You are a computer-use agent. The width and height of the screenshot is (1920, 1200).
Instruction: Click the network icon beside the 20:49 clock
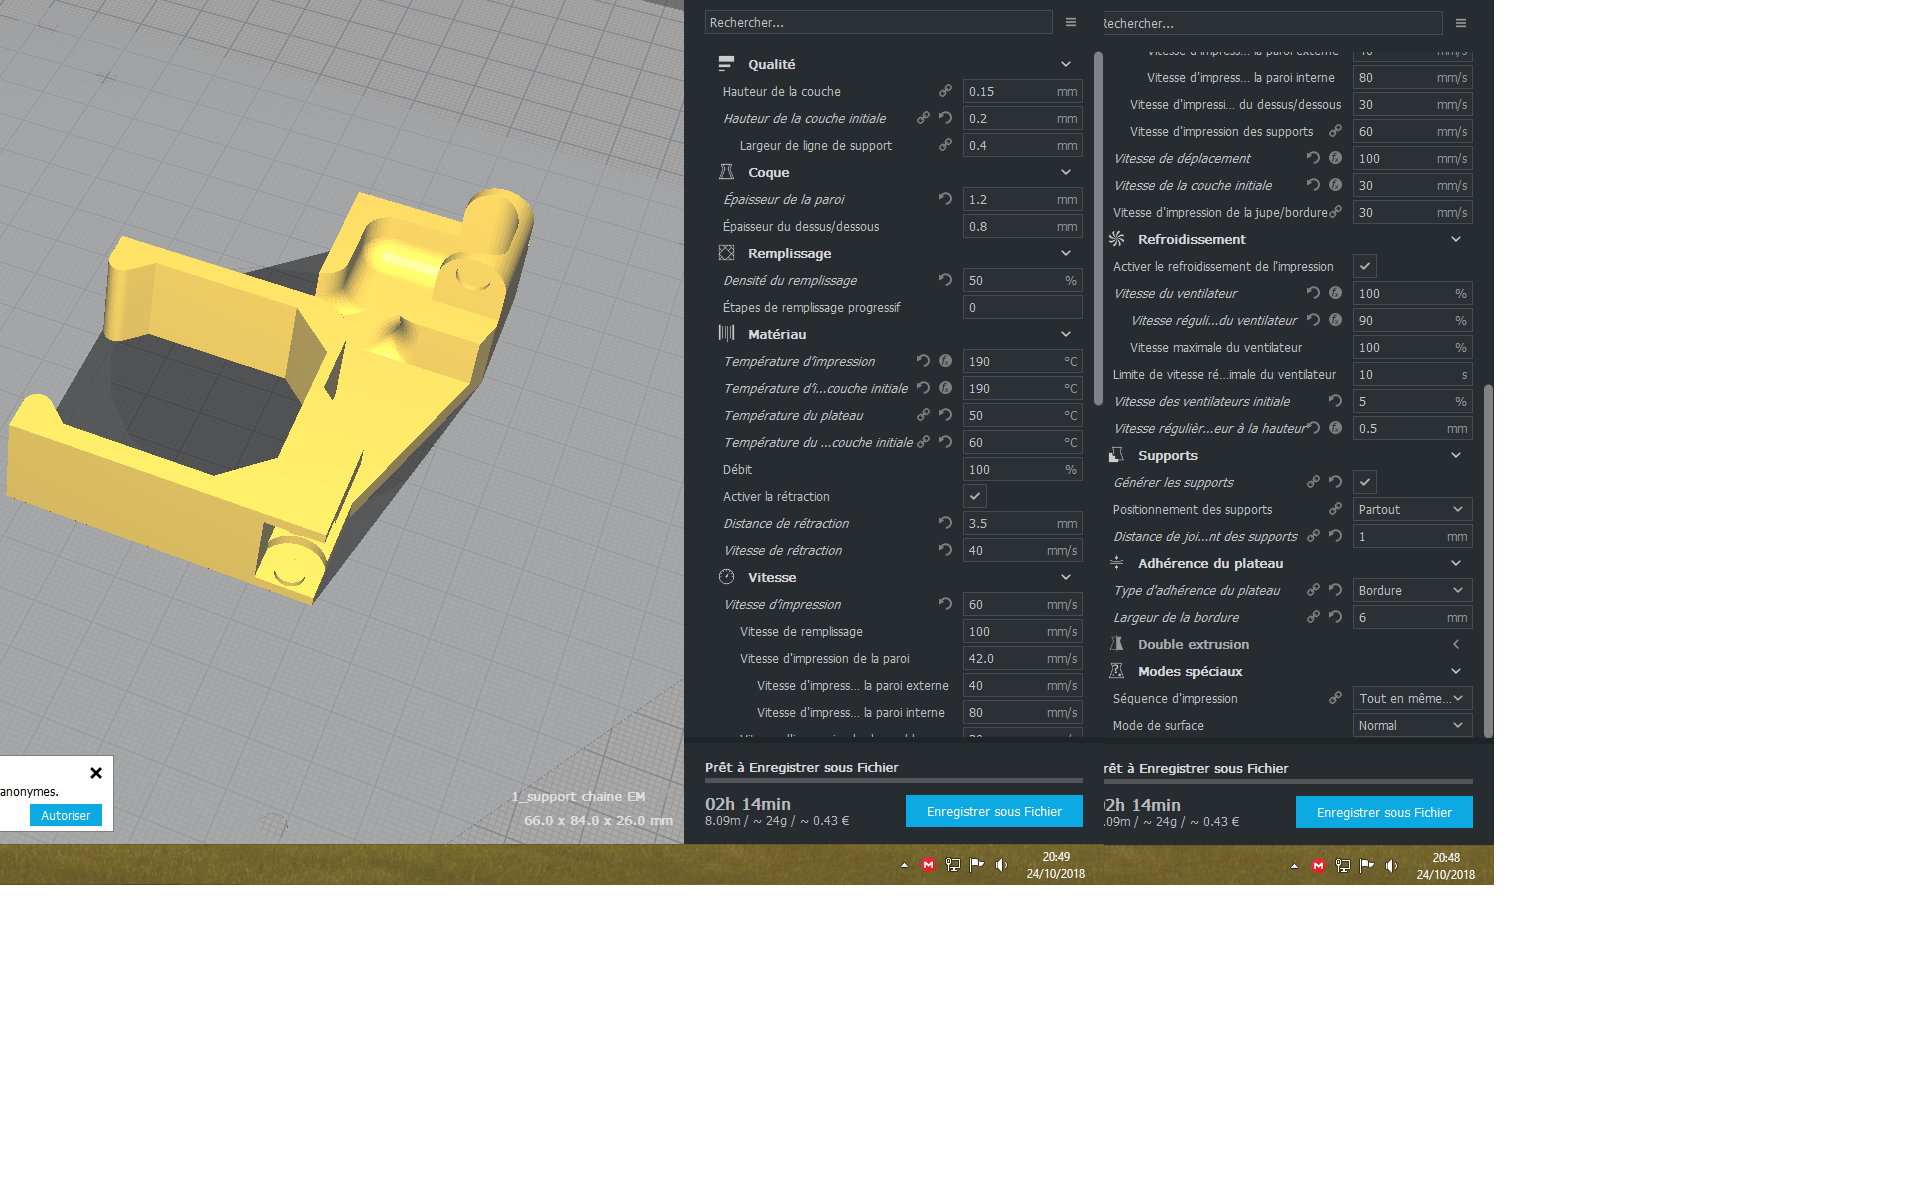pyautogui.click(x=953, y=865)
